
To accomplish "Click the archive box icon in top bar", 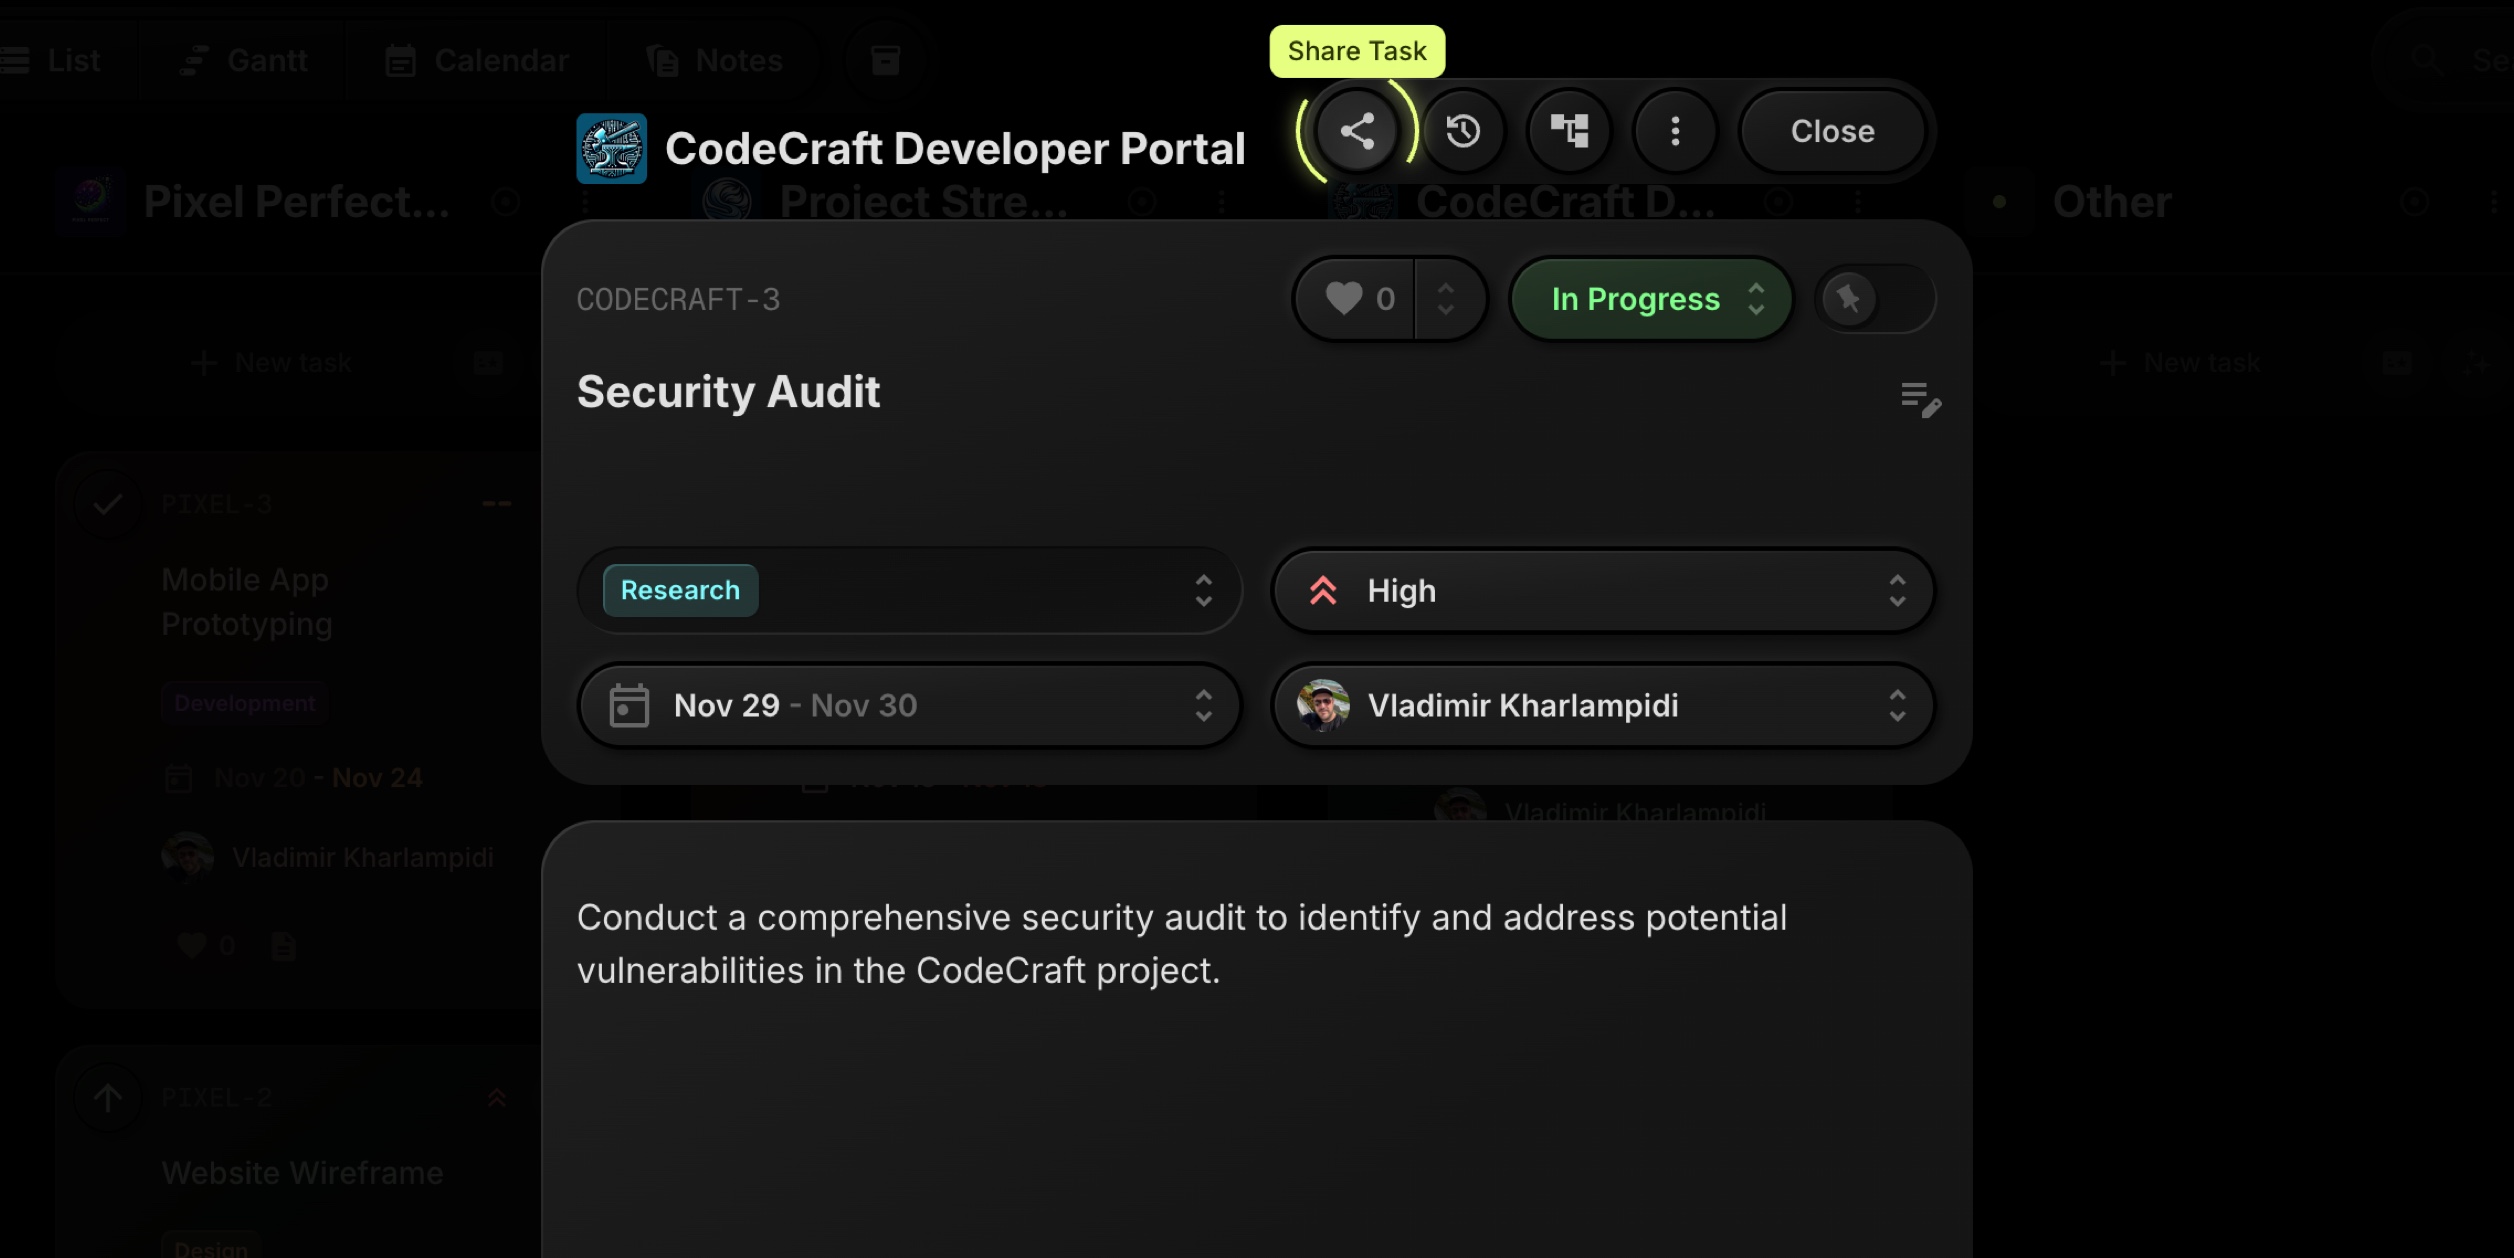I will 885,60.
